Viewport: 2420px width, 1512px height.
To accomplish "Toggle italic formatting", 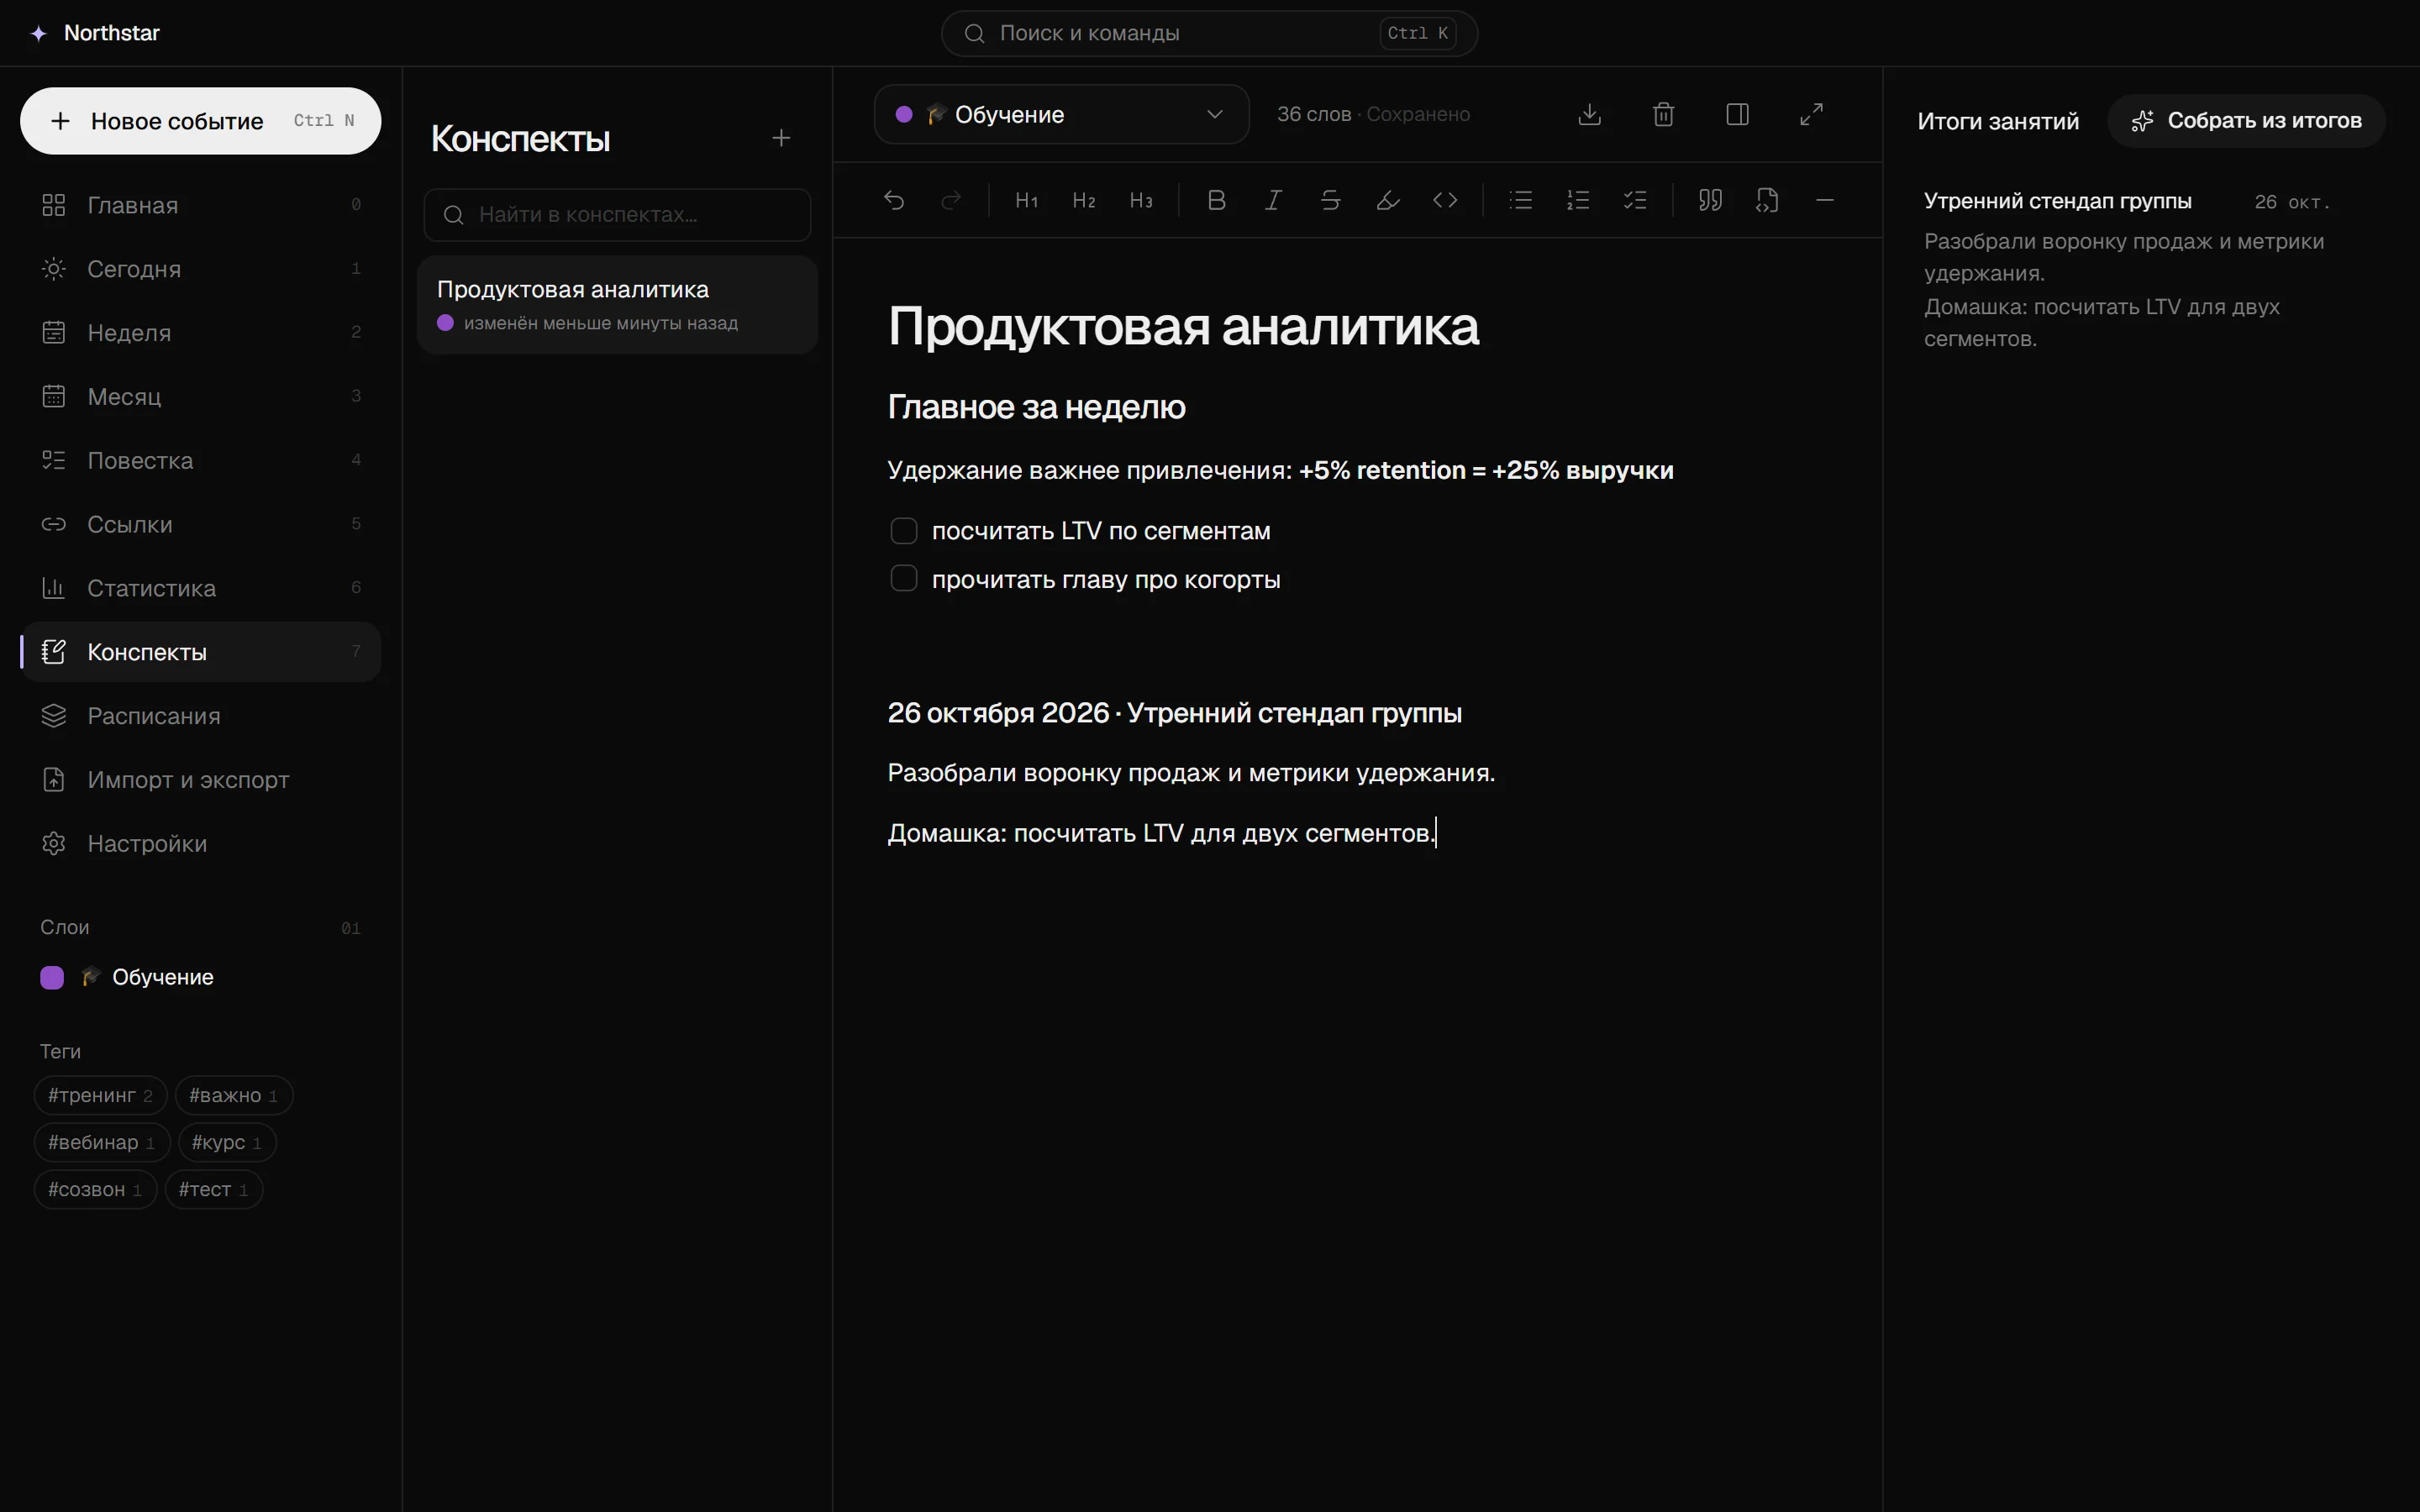I will 1273,200.
